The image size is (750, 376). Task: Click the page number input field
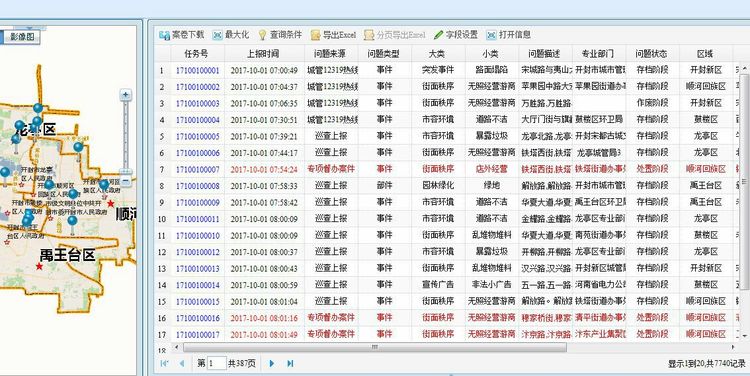(x=217, y=364)
